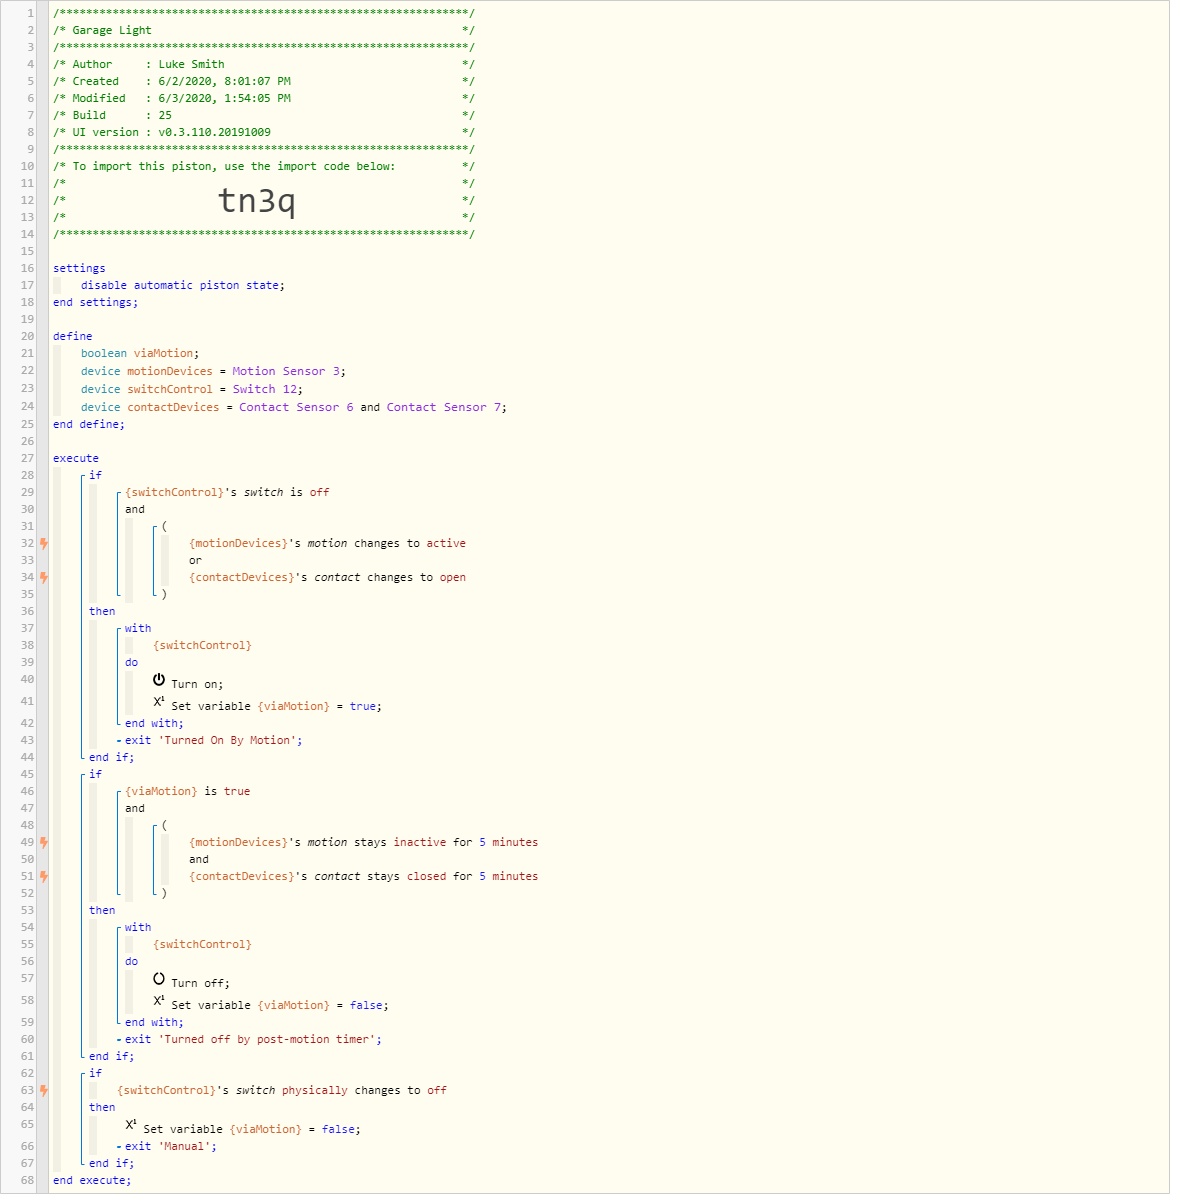1178x1195 pixels.
Task: Click 'with' keyword on line 54
Action: pyautogui.click(x=138, y=927)
